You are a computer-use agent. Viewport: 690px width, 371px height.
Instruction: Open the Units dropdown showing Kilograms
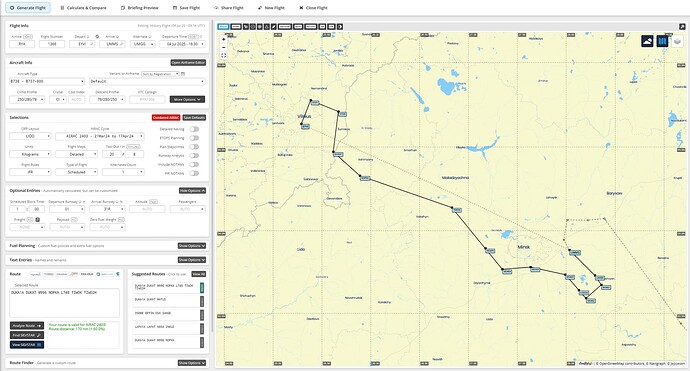point(30,154)
